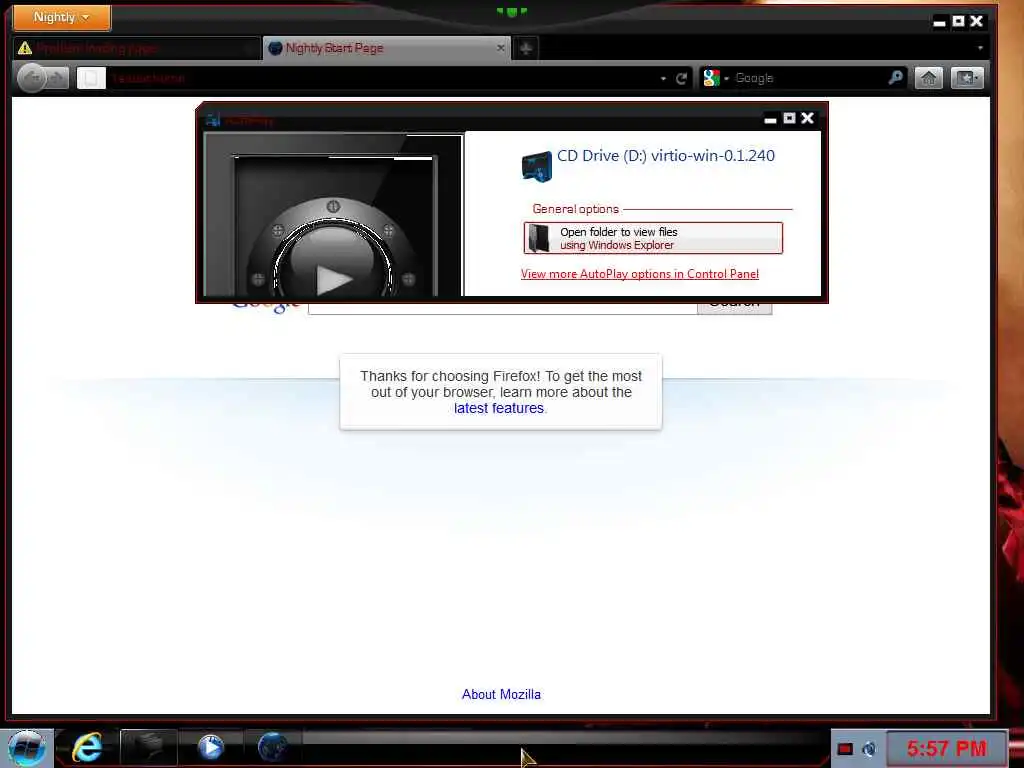Maximize the AutoPlay dialog
1024x768 pixels.
click(x=789, y=118)
